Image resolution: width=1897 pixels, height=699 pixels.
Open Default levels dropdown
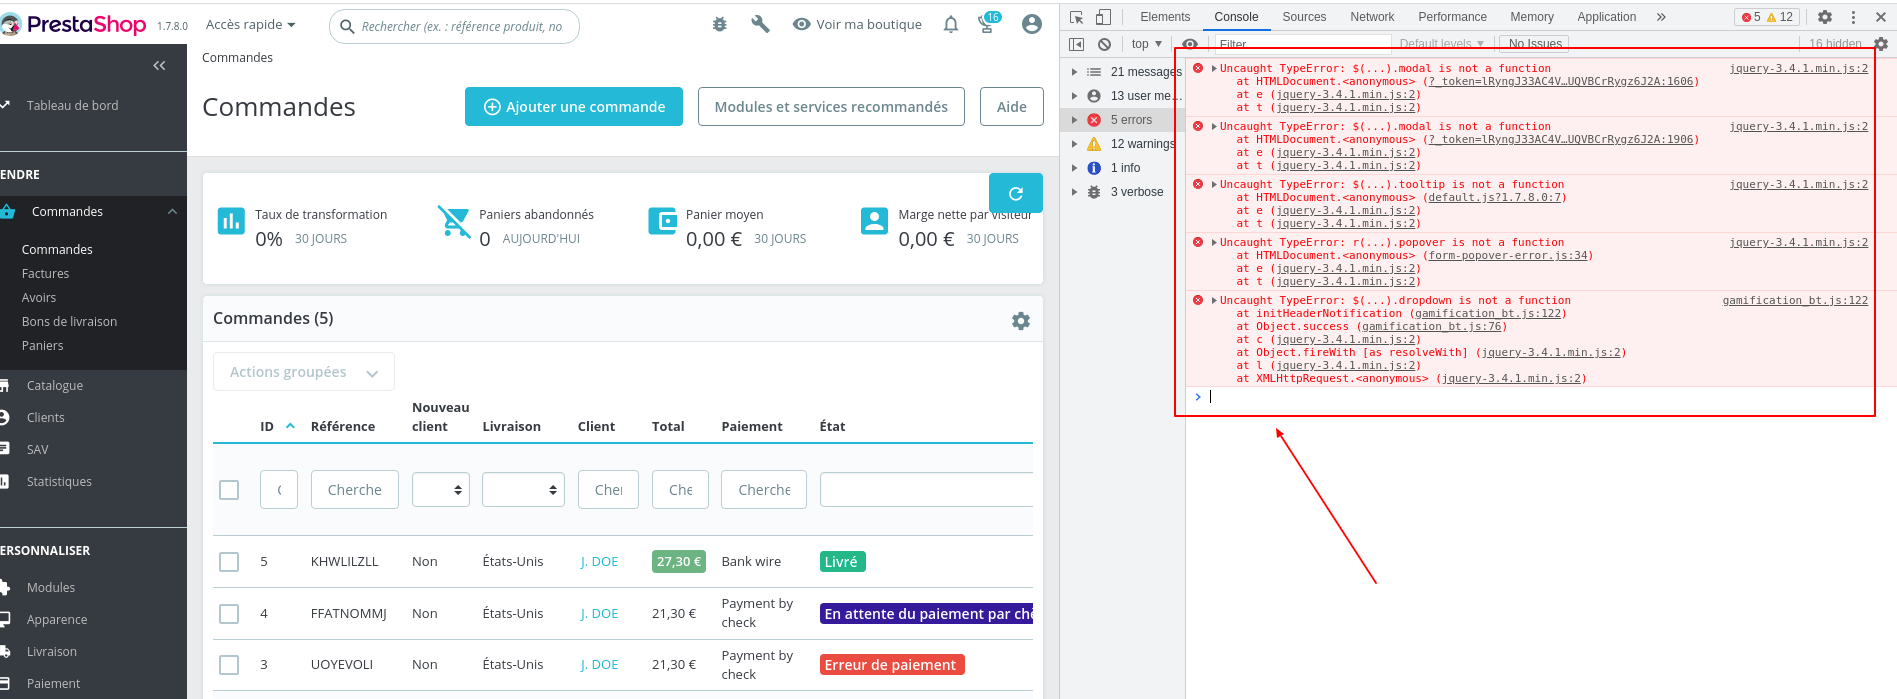(1441, 44)
